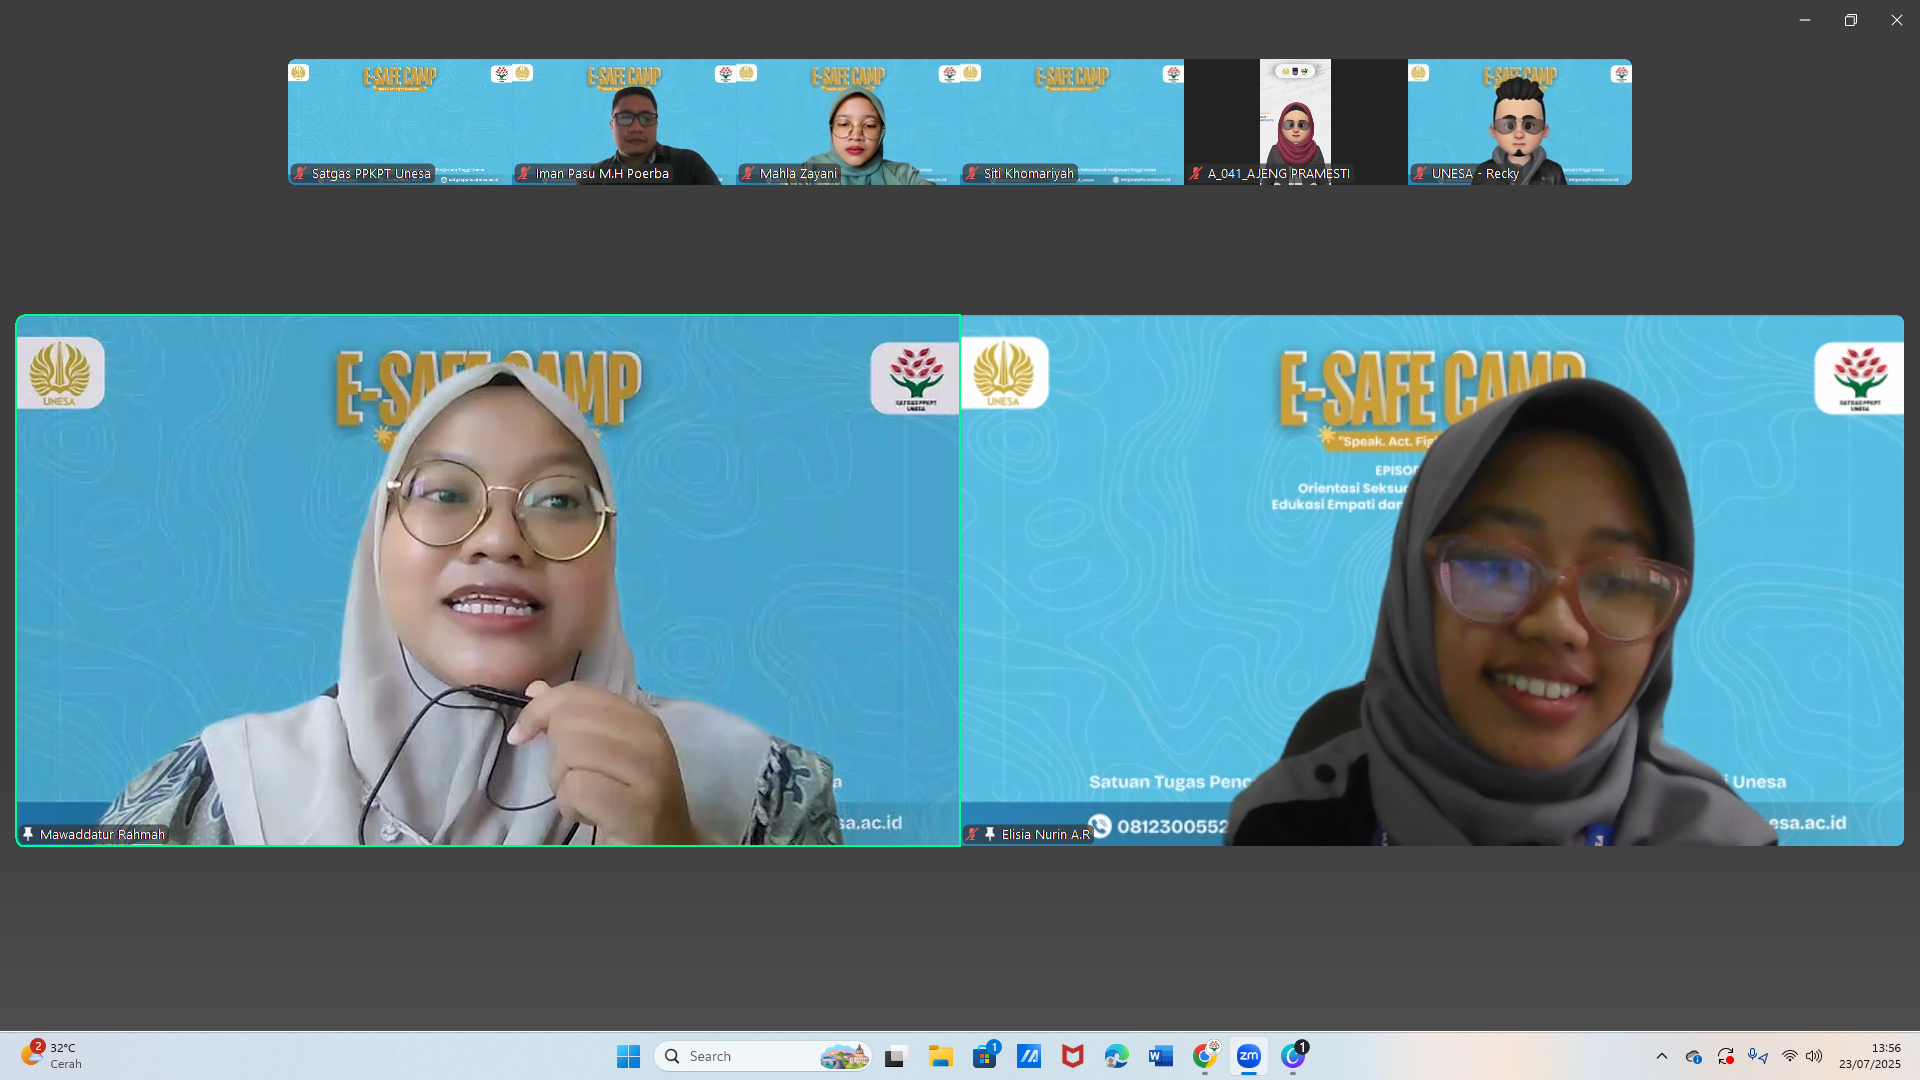Image resolution: width=1920 pixels, height=1080 pixels.
Task: Select Iman Pasu M.H Poerba's video thumbnail
Action: [x=624, y=121]
